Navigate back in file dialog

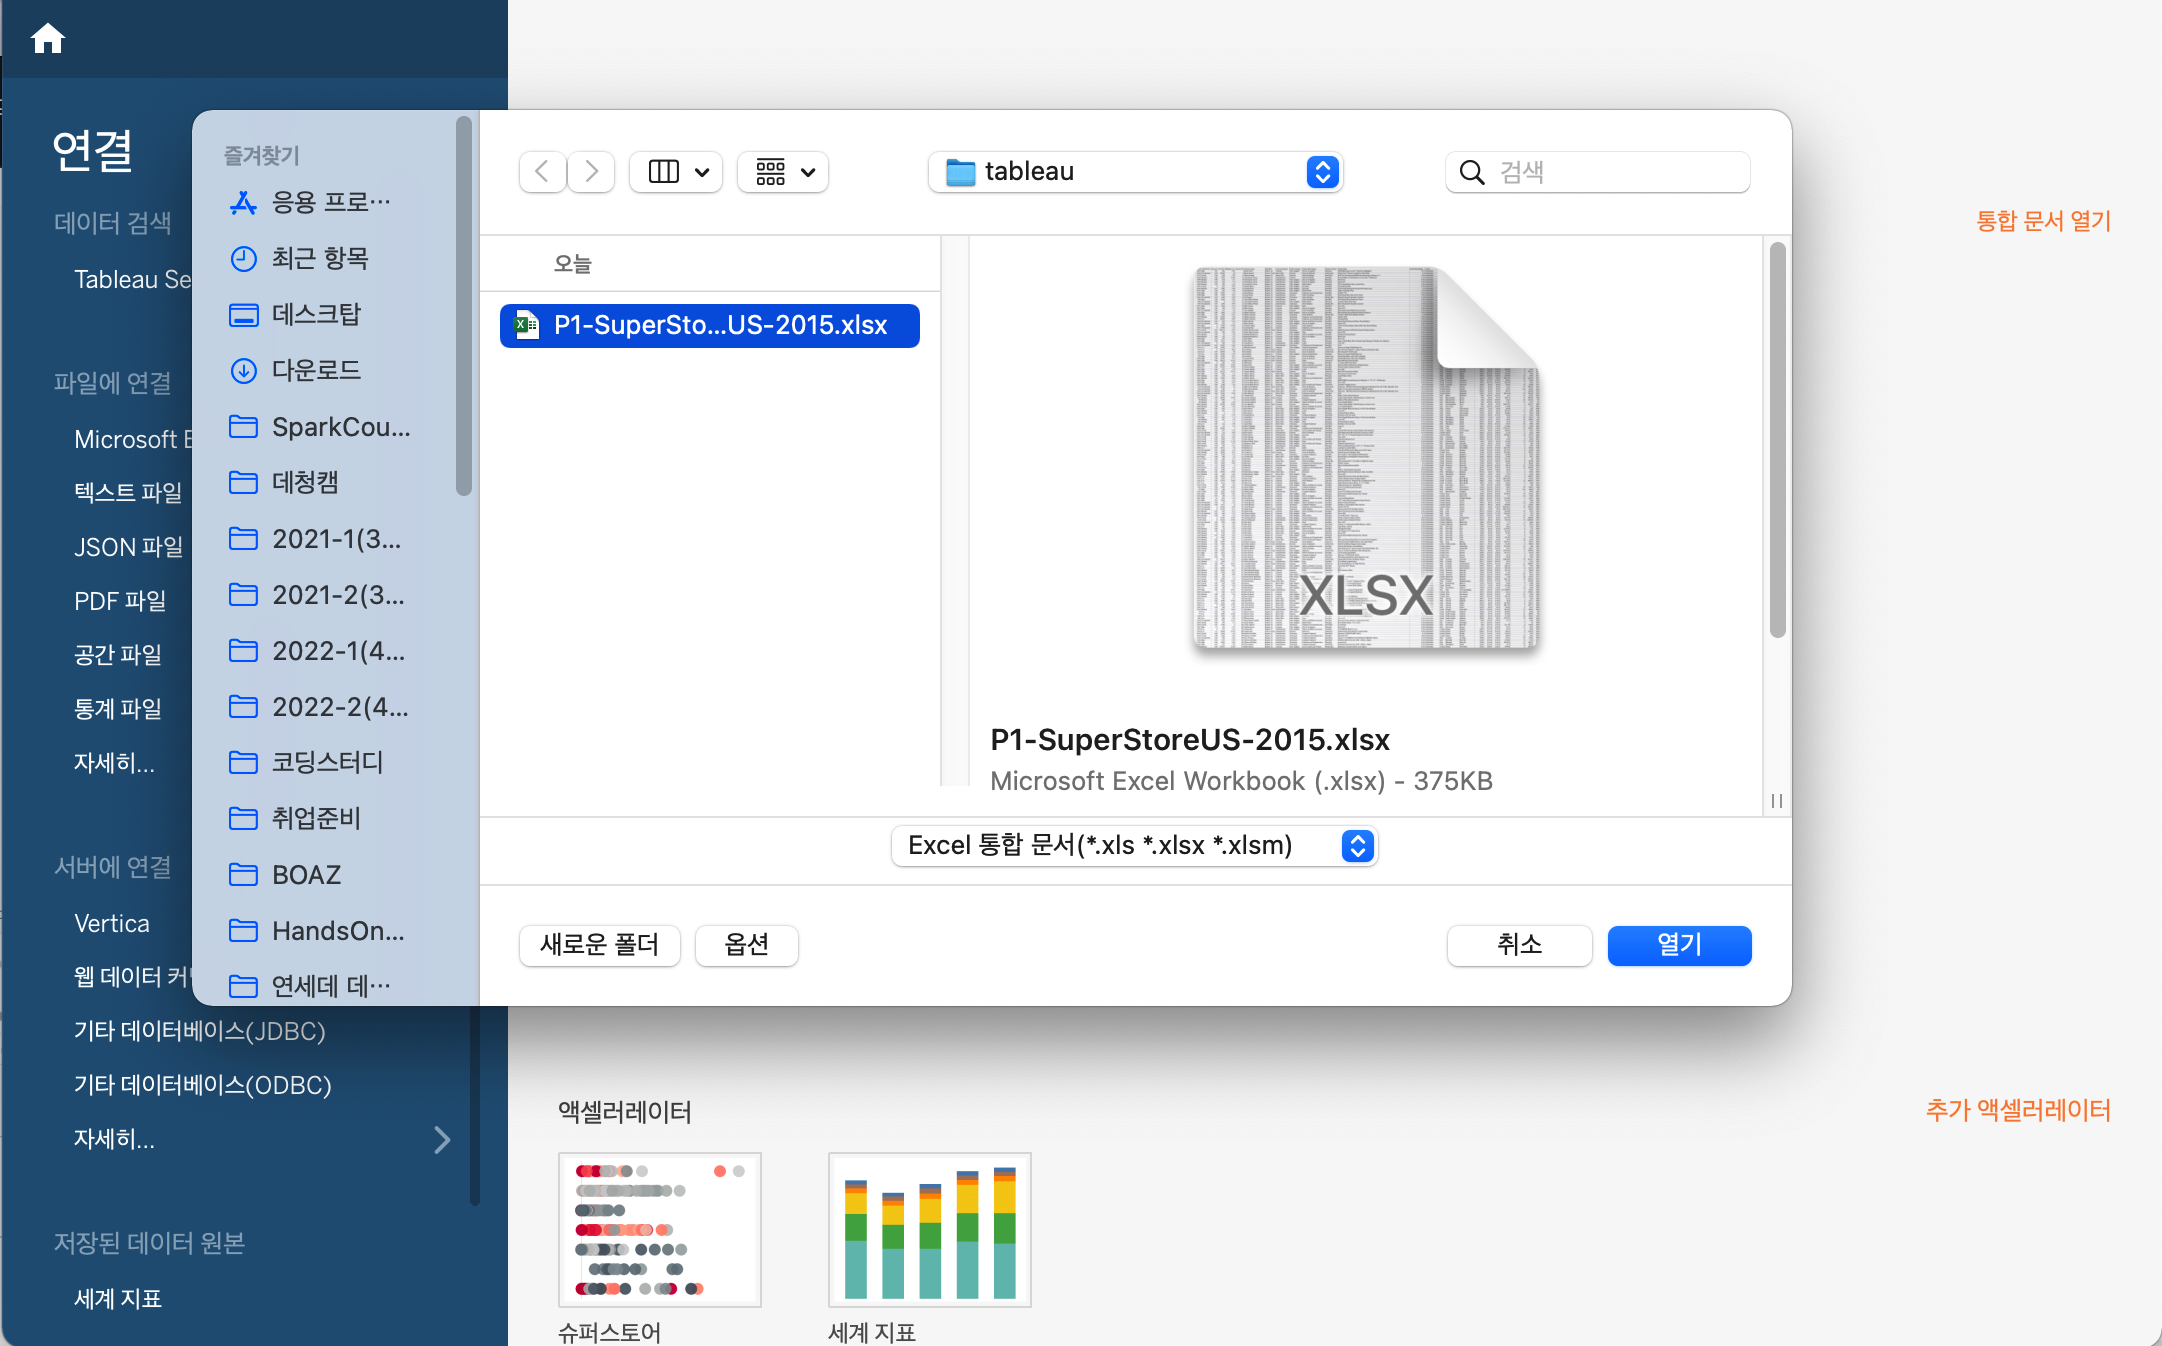(542, 172)
